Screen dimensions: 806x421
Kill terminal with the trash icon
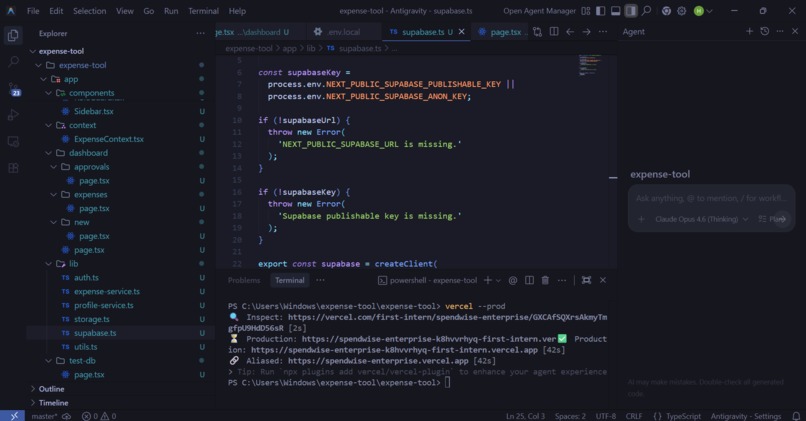pos(545,280)
